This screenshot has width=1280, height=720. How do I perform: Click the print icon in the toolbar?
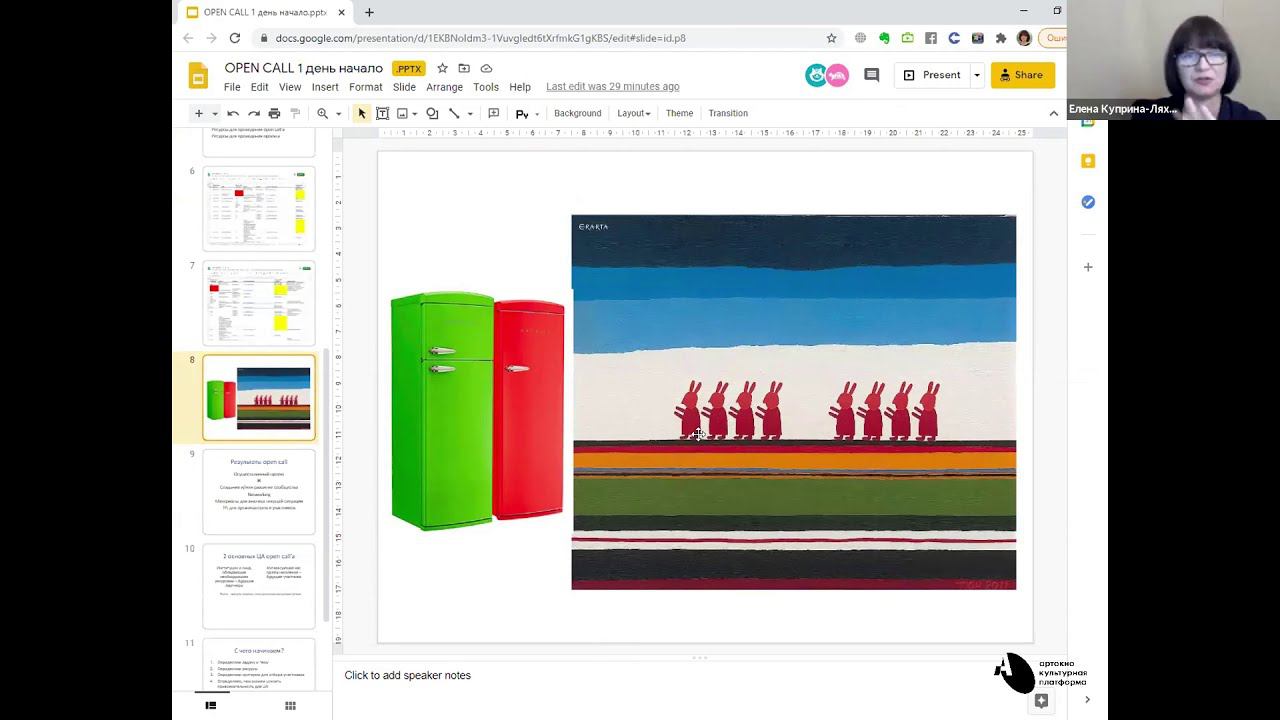[x=274, y=114]
